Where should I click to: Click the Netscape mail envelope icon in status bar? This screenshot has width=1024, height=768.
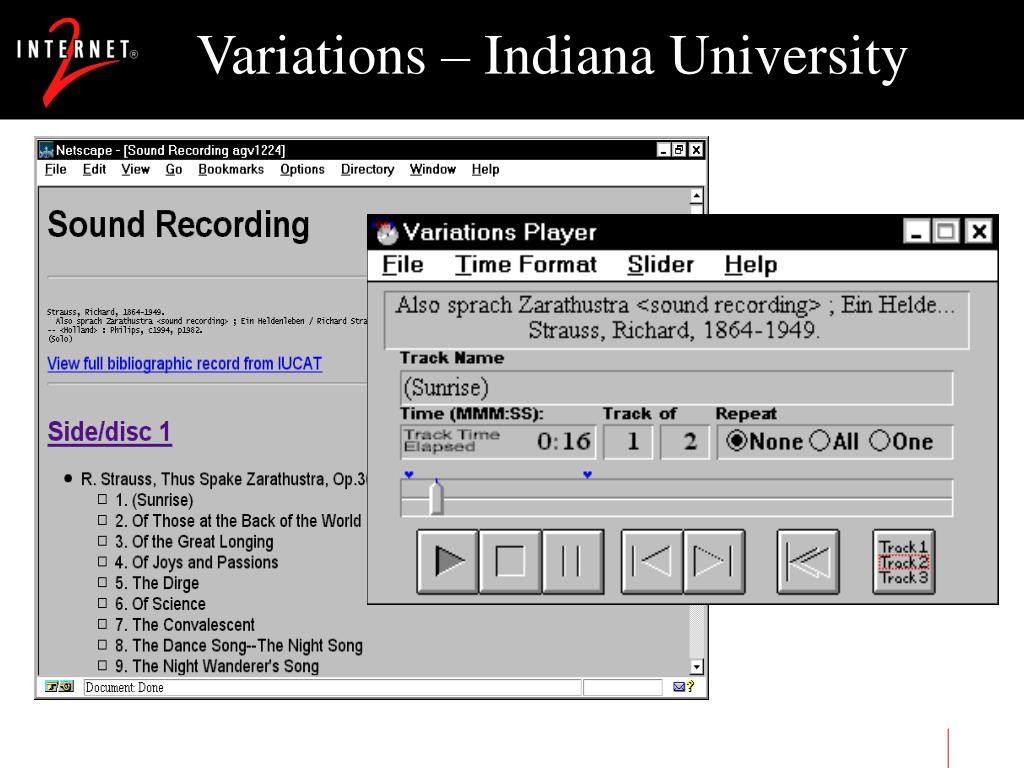click(x=679, y=687)
